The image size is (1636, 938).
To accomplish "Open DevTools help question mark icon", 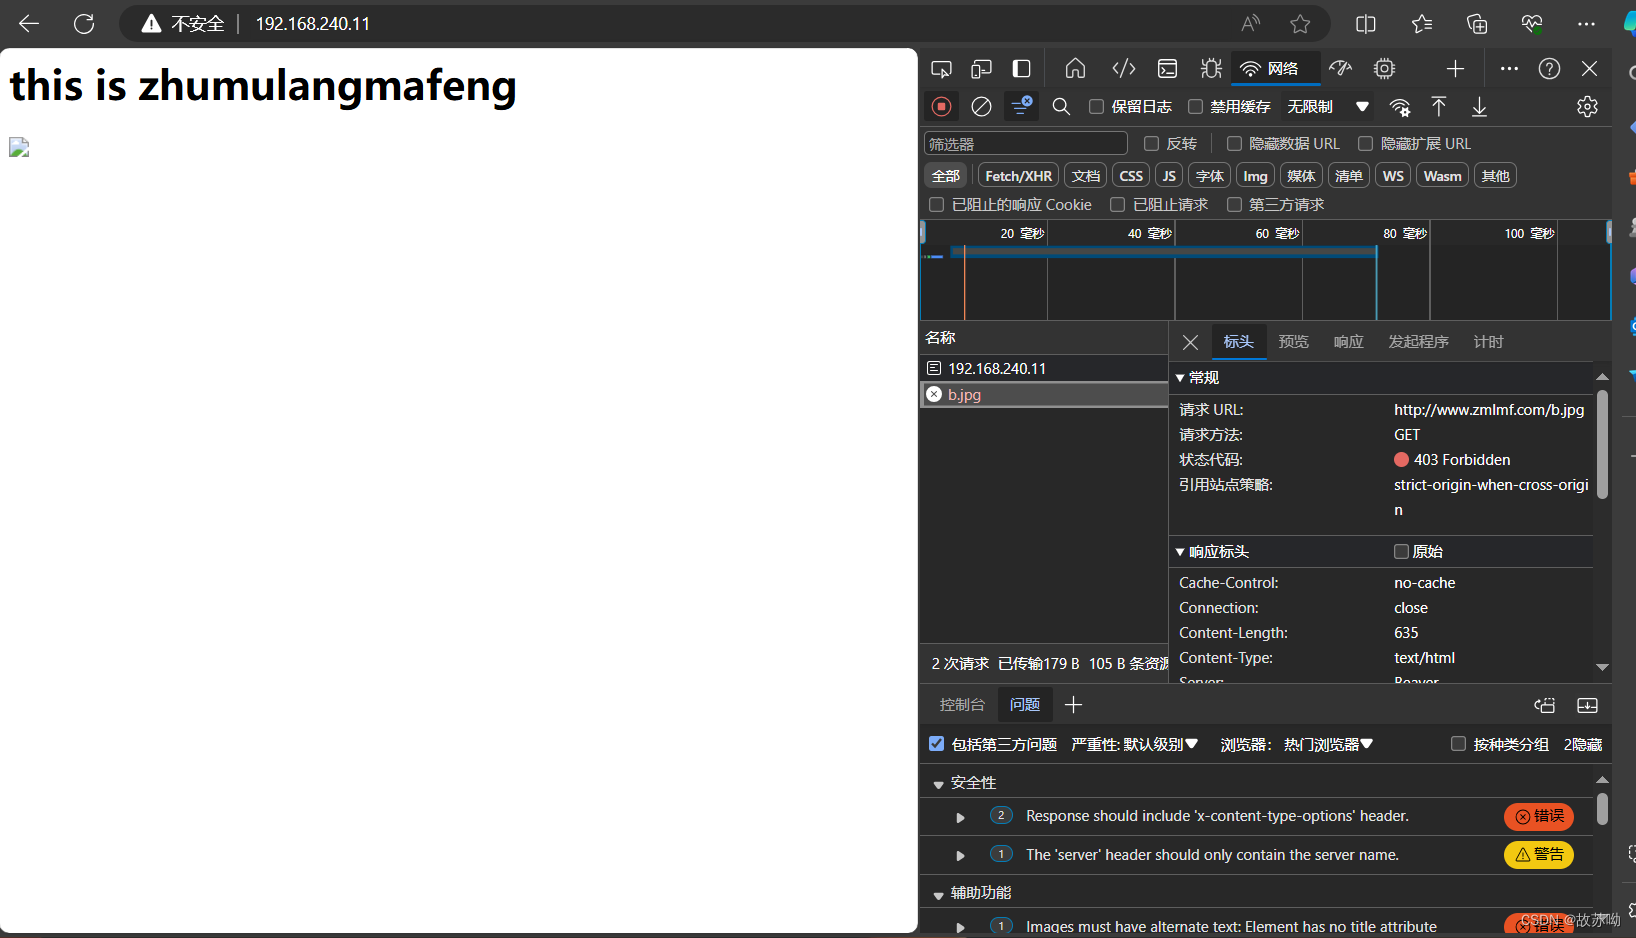I will click(1549, 68).
